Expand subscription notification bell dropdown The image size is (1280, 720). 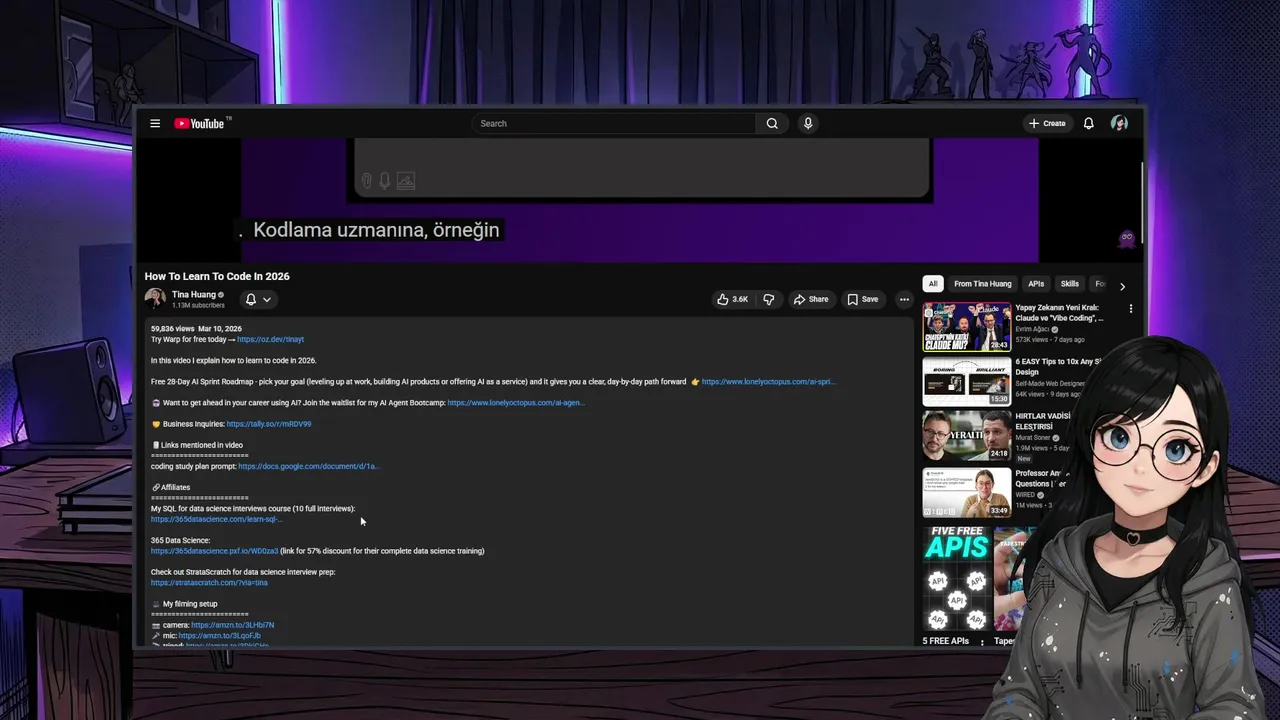[258, 299]
